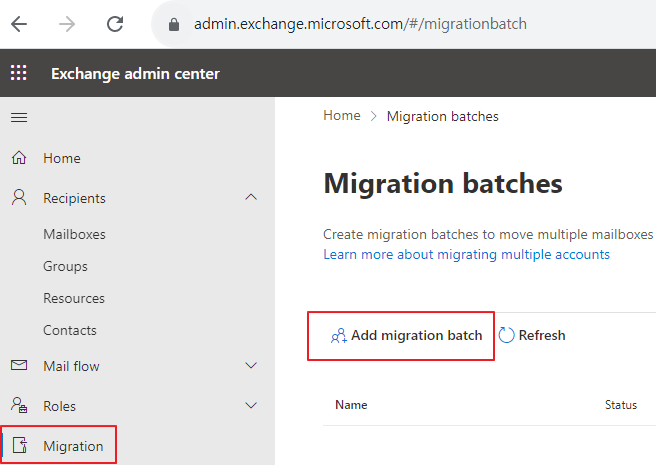Select Roles in the left navigation
This screenshot has height=465, width=656.
(59, 406)
